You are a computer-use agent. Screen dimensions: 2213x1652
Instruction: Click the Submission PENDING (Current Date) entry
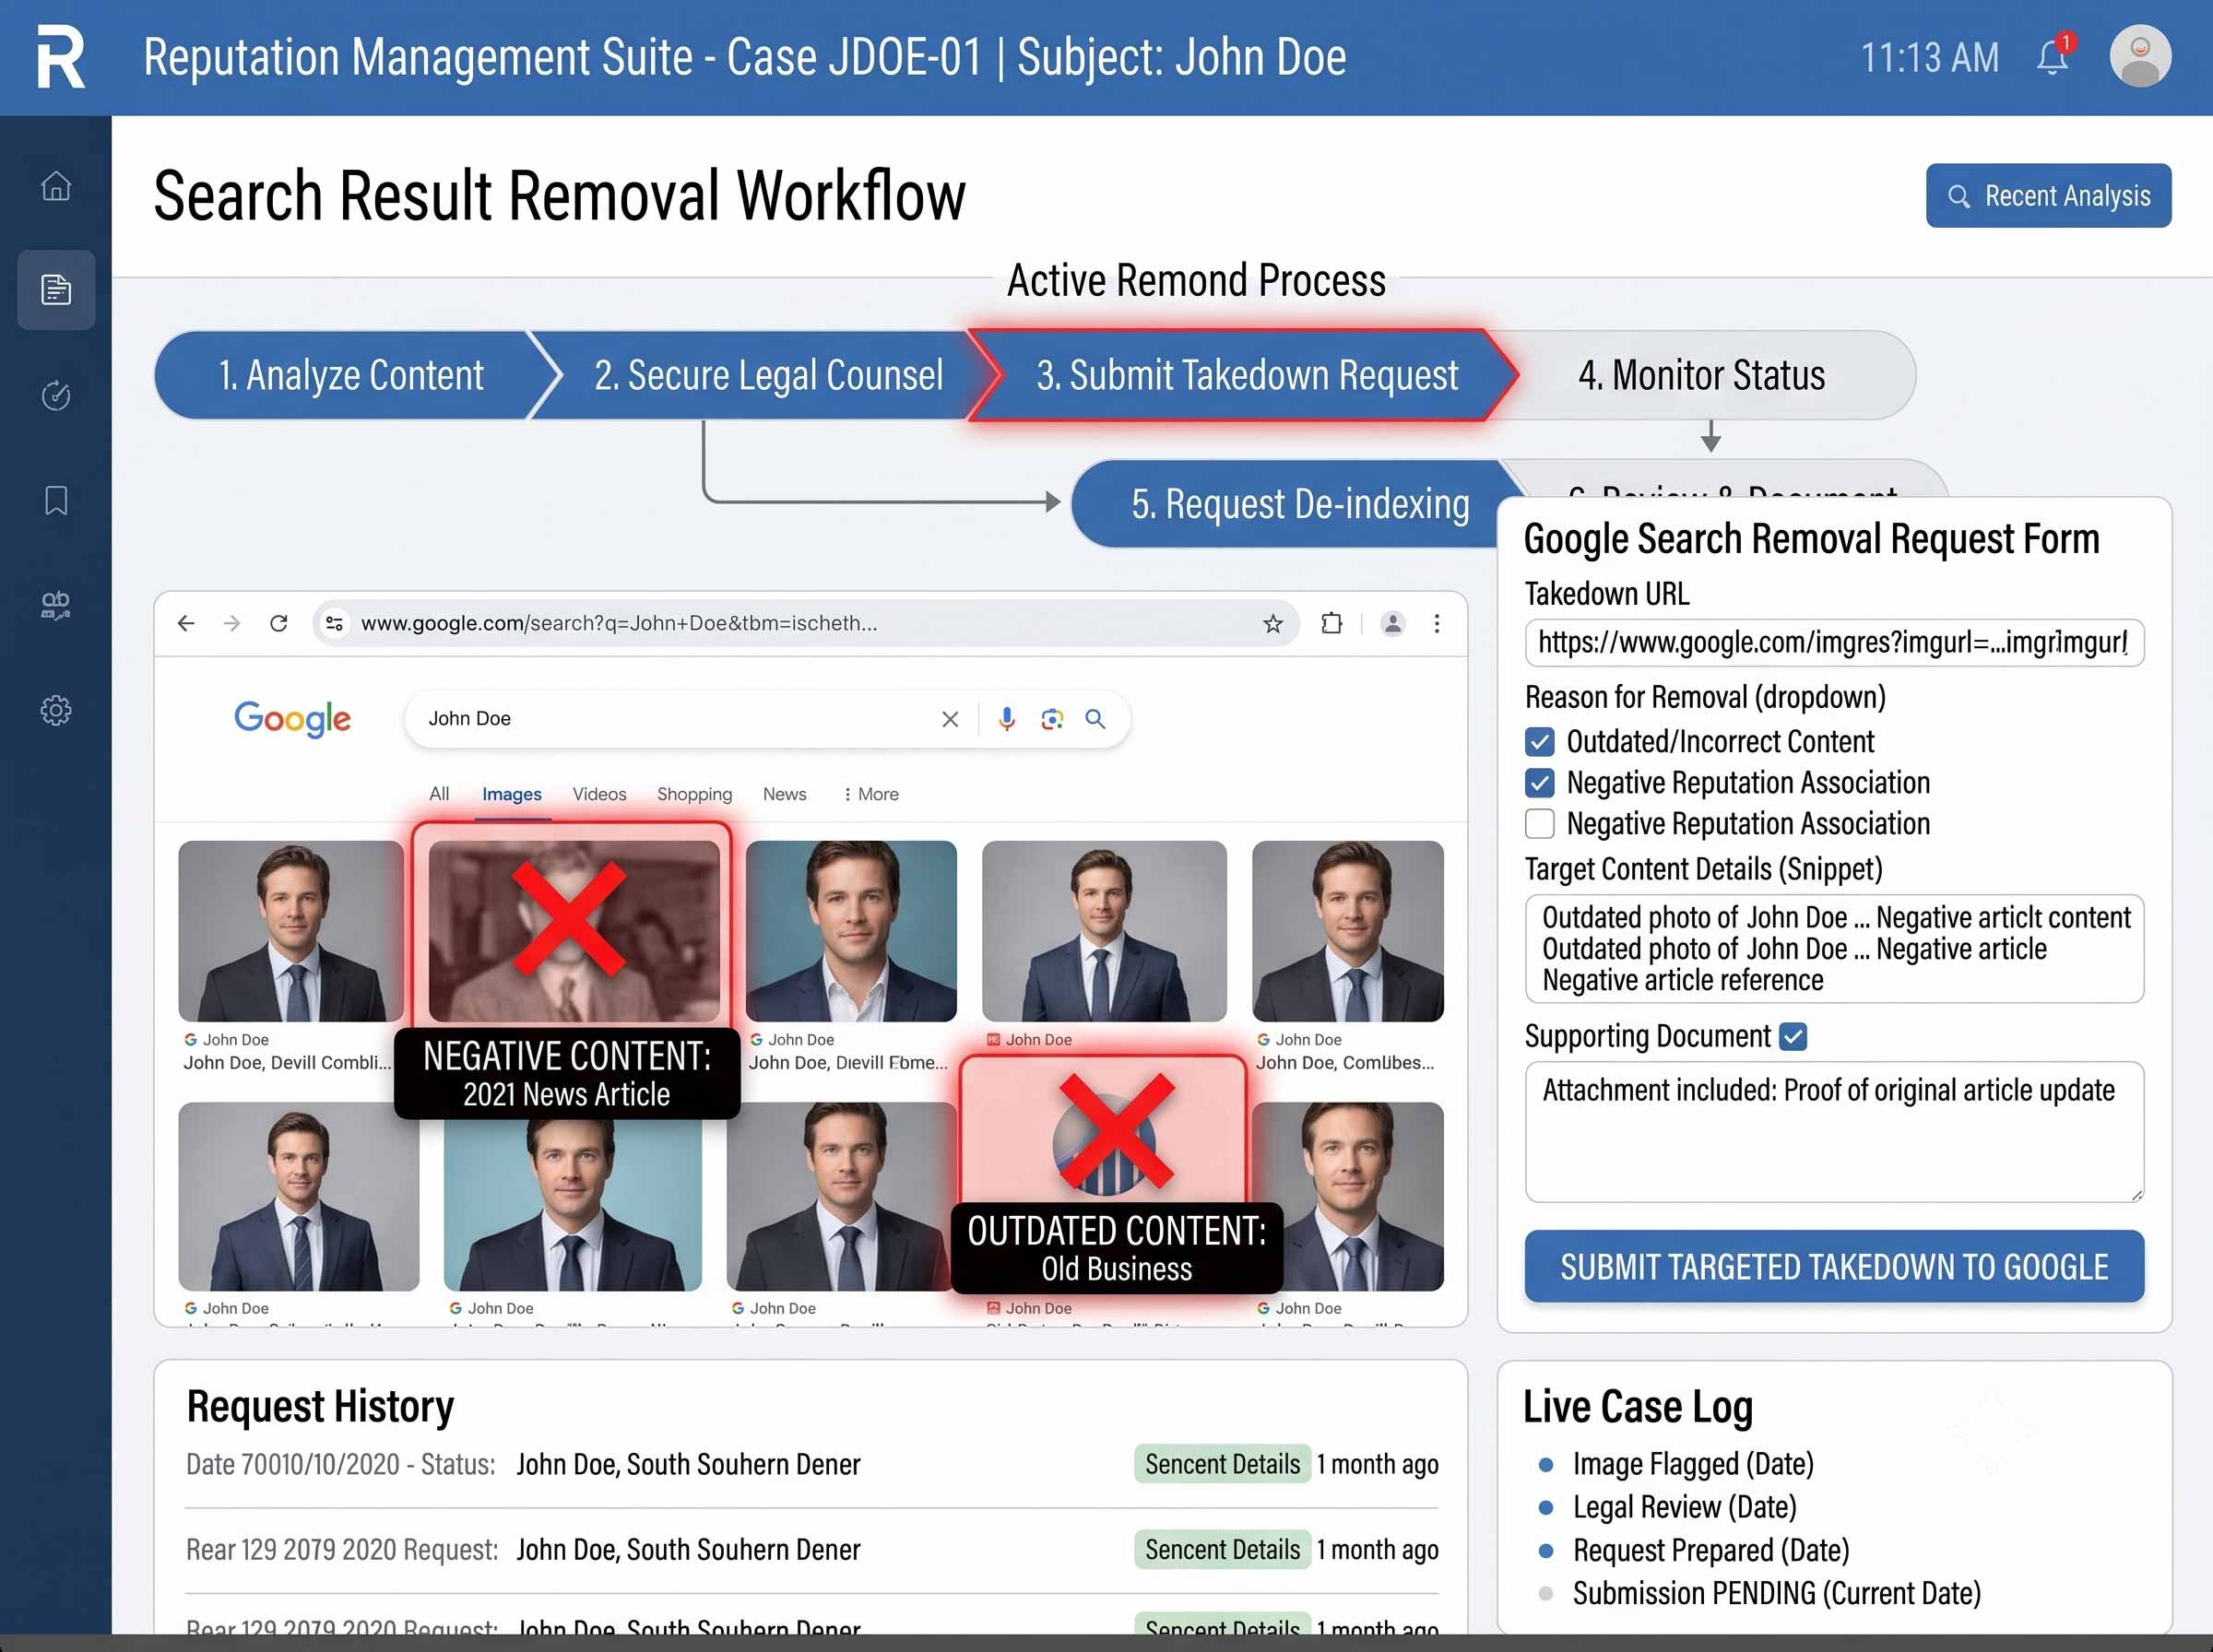click(1776, 1594)
